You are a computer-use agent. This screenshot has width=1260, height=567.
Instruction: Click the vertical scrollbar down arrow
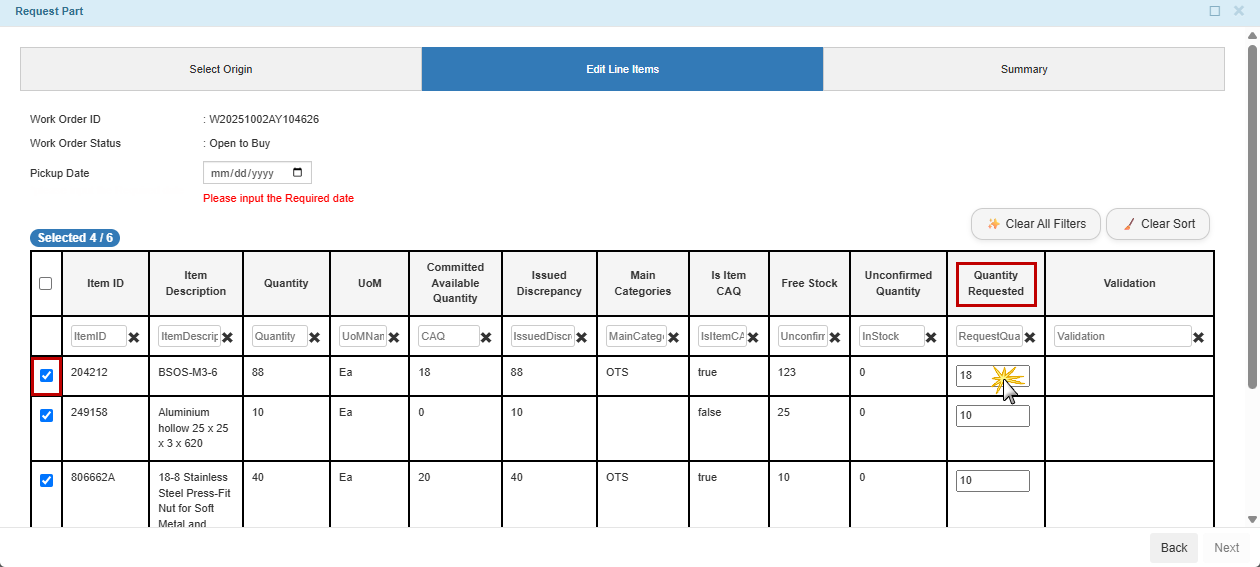(x=1252, y=519)
